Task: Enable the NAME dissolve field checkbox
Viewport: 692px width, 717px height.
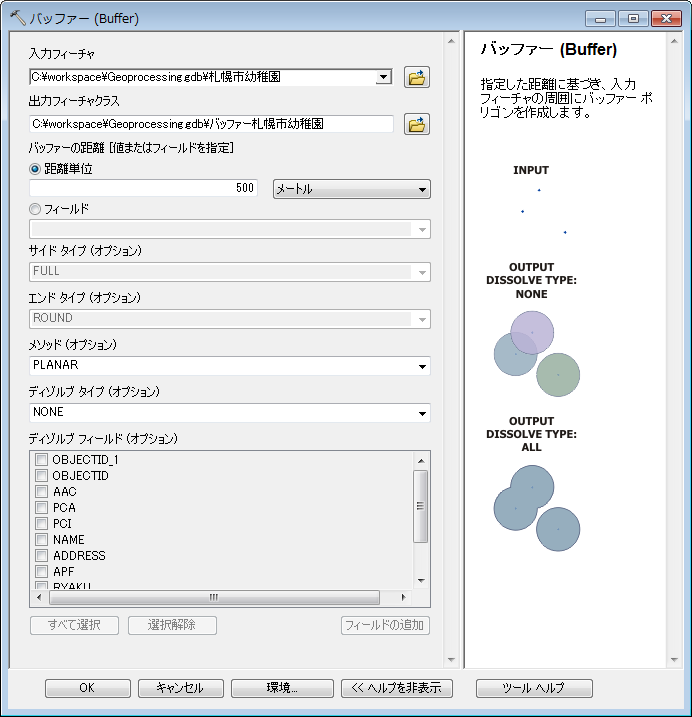Action: 42,540
